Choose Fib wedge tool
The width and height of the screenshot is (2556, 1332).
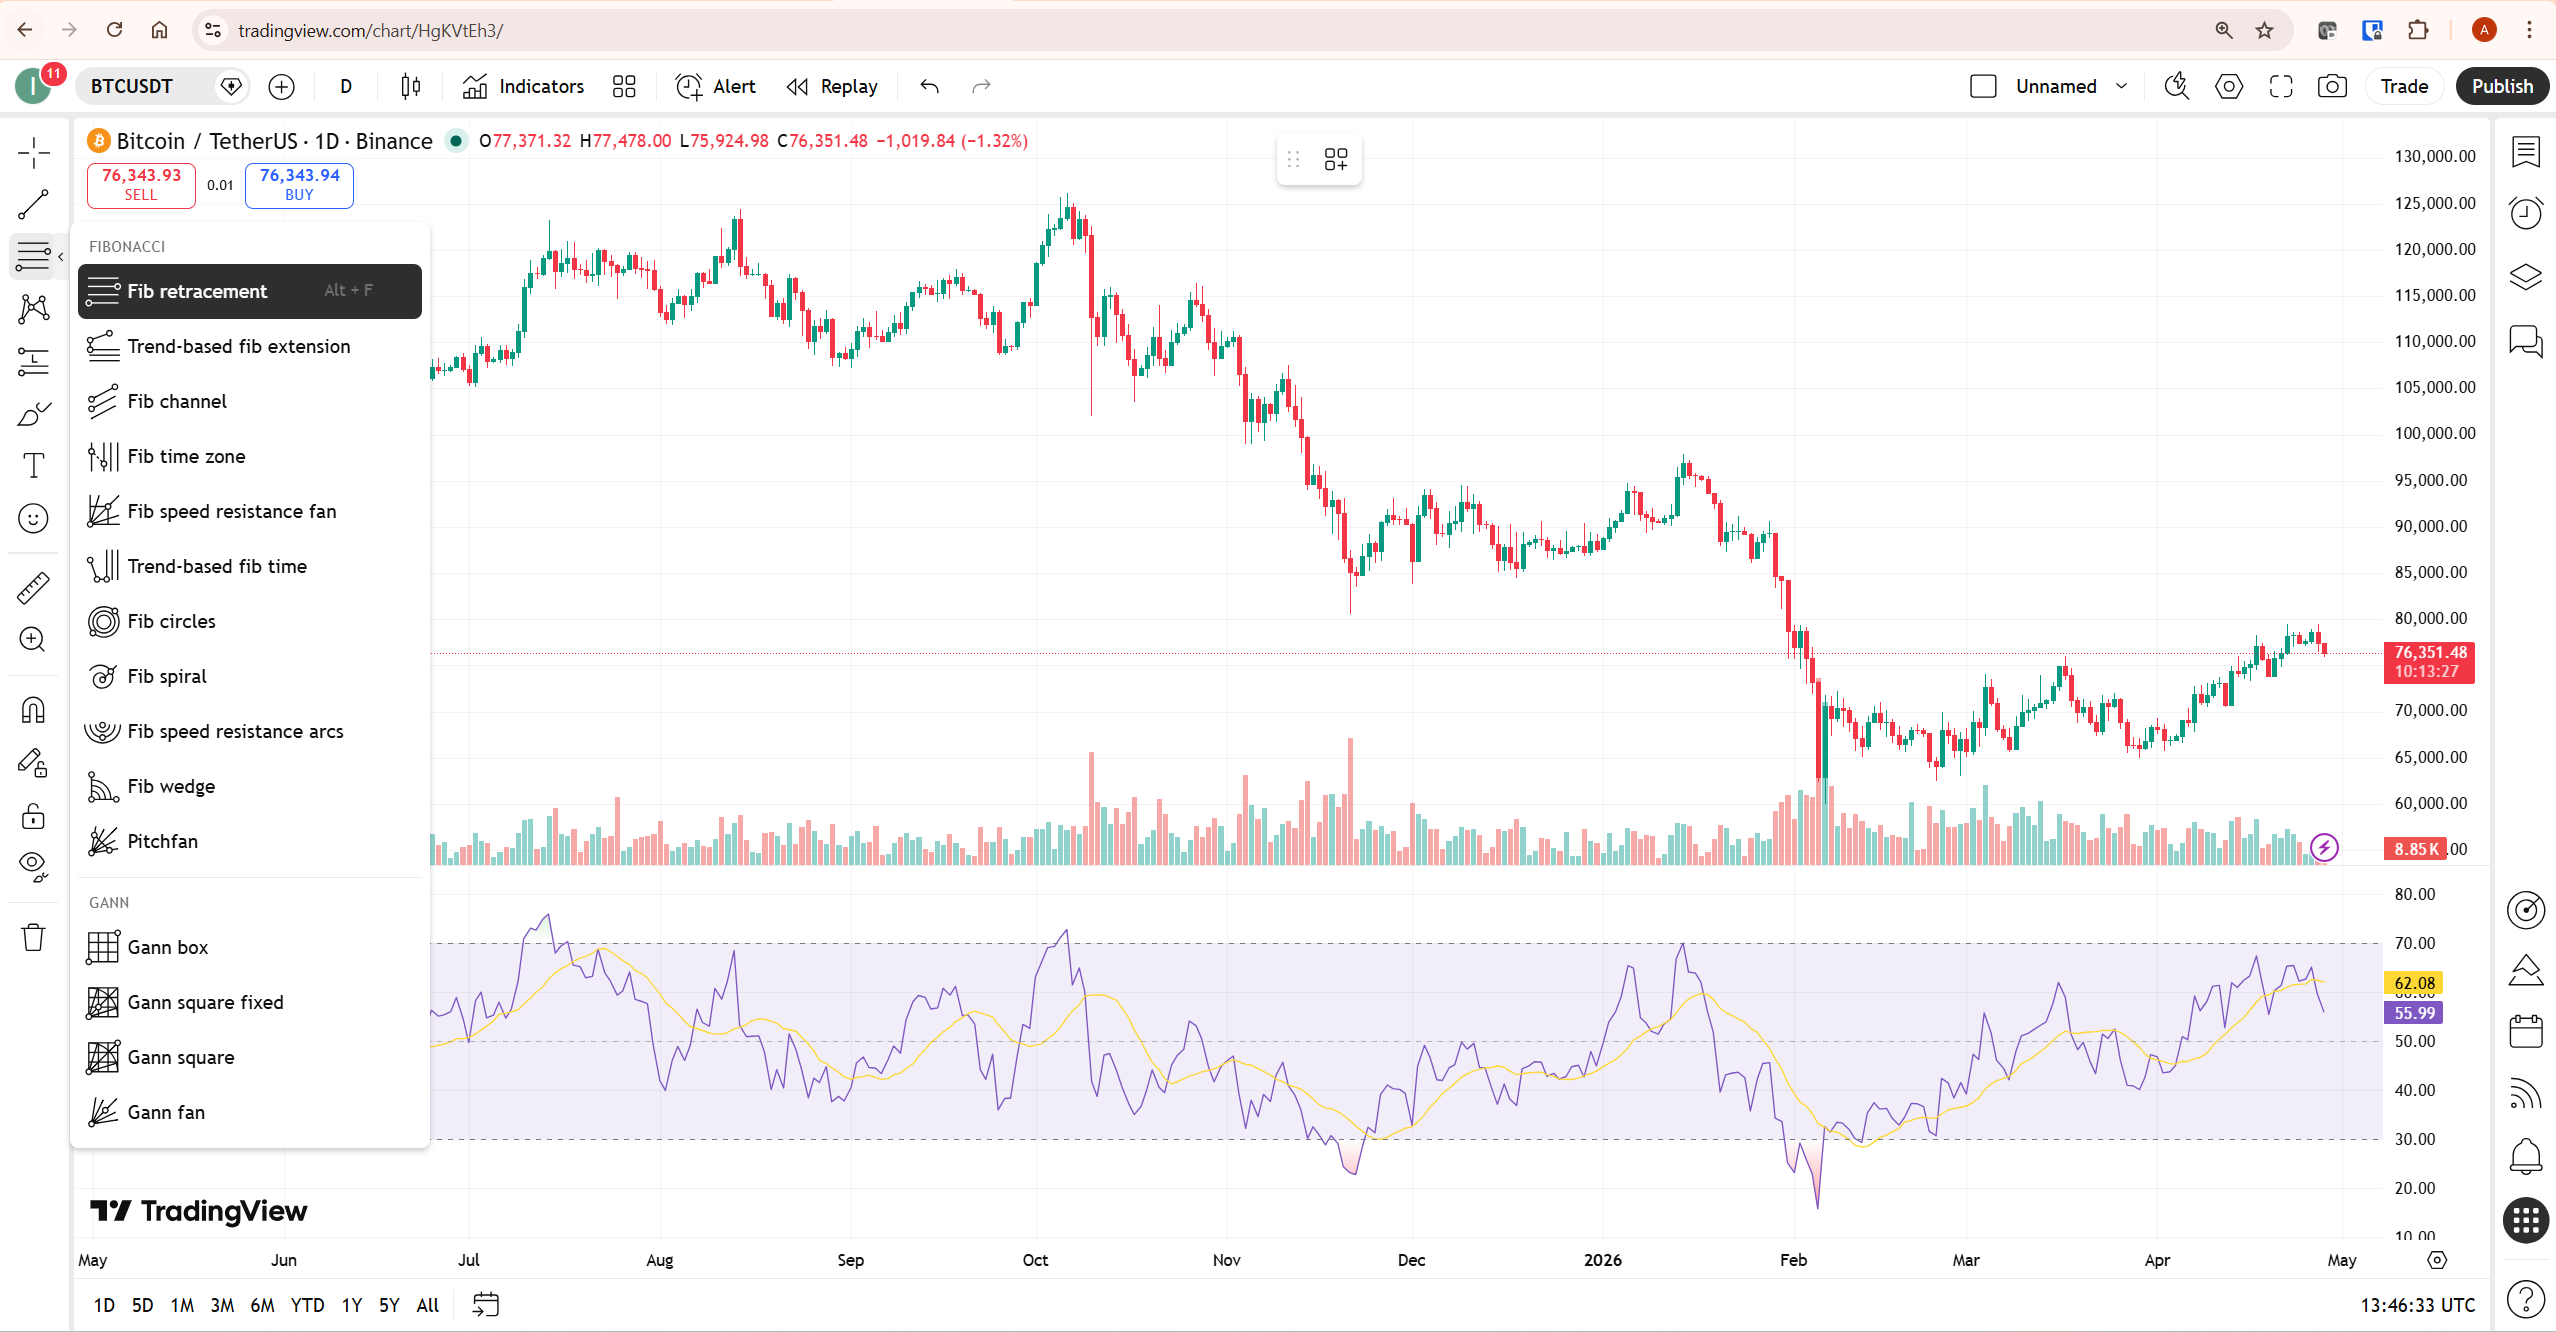point(250,786)
